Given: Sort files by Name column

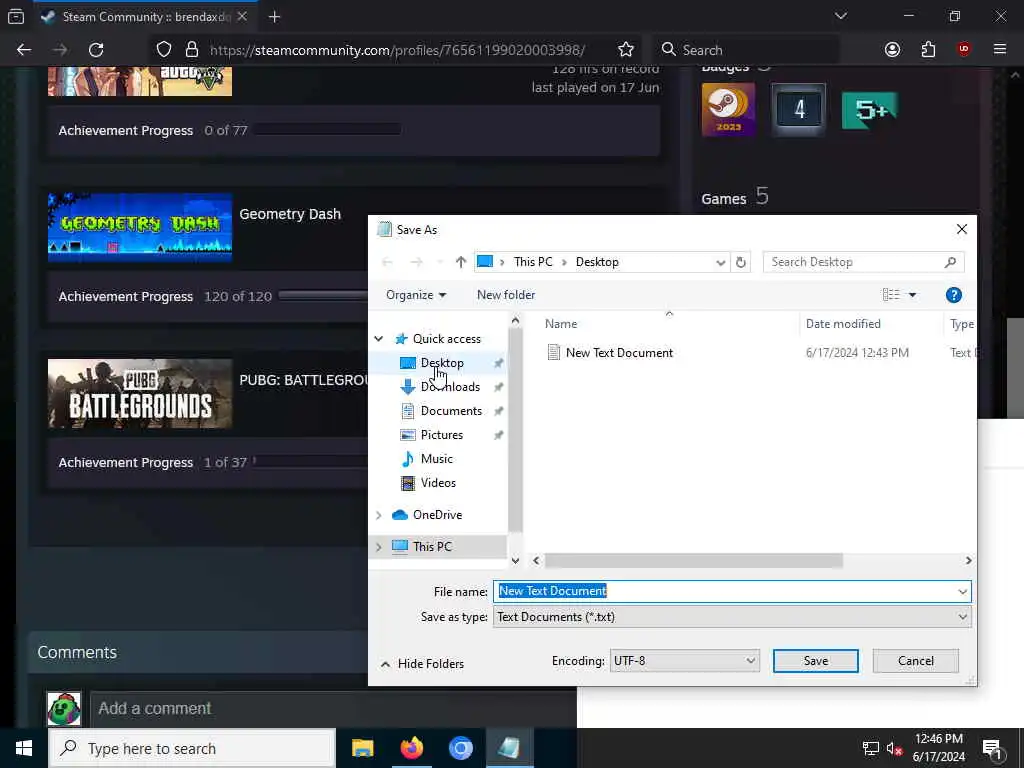Looking at the screenshot, I should click(x=561, y=324).
